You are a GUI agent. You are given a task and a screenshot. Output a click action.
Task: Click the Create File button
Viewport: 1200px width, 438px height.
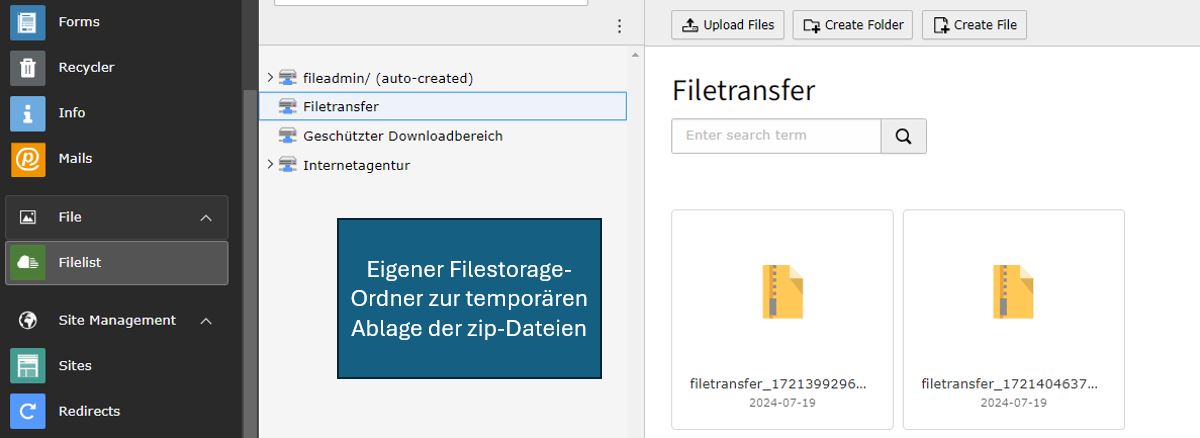click(974, 25)
